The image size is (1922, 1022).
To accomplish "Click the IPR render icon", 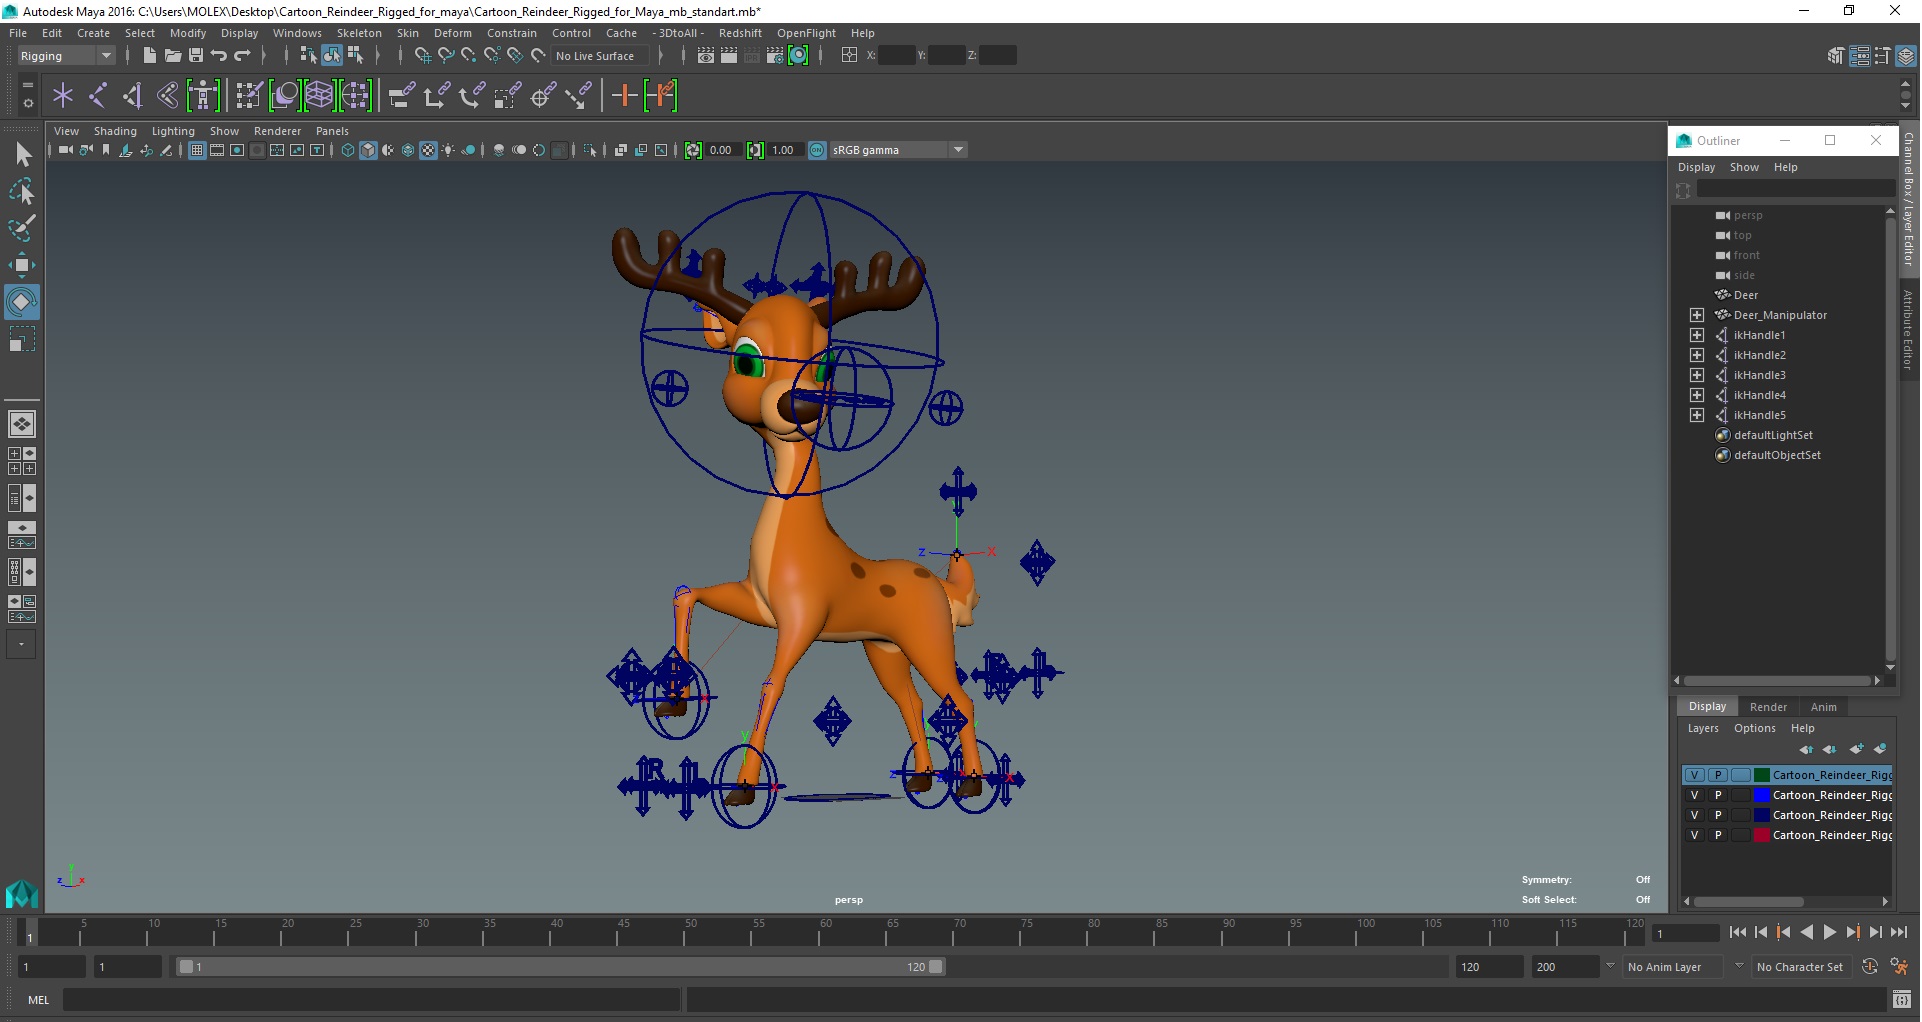I will coord(752,56).
